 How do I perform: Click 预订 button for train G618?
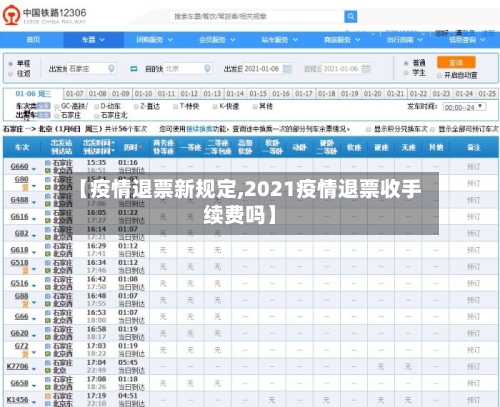[x=473, y=250]
